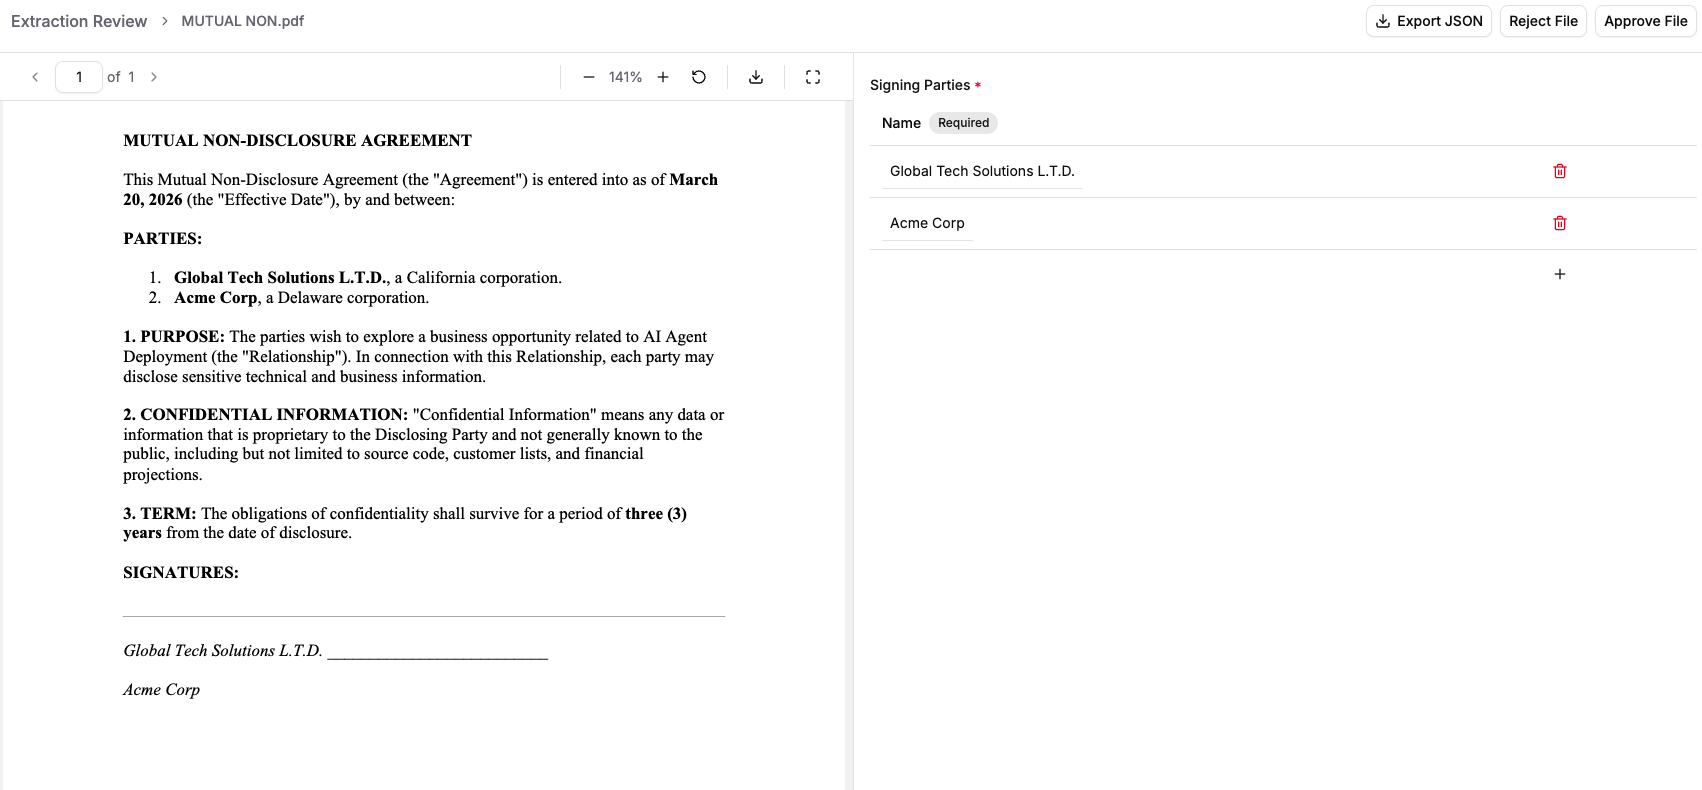This screenshot has height=790, width=1702.
Task: Click the 141% zoom level indicator
Action: click(x=625, y=77)
